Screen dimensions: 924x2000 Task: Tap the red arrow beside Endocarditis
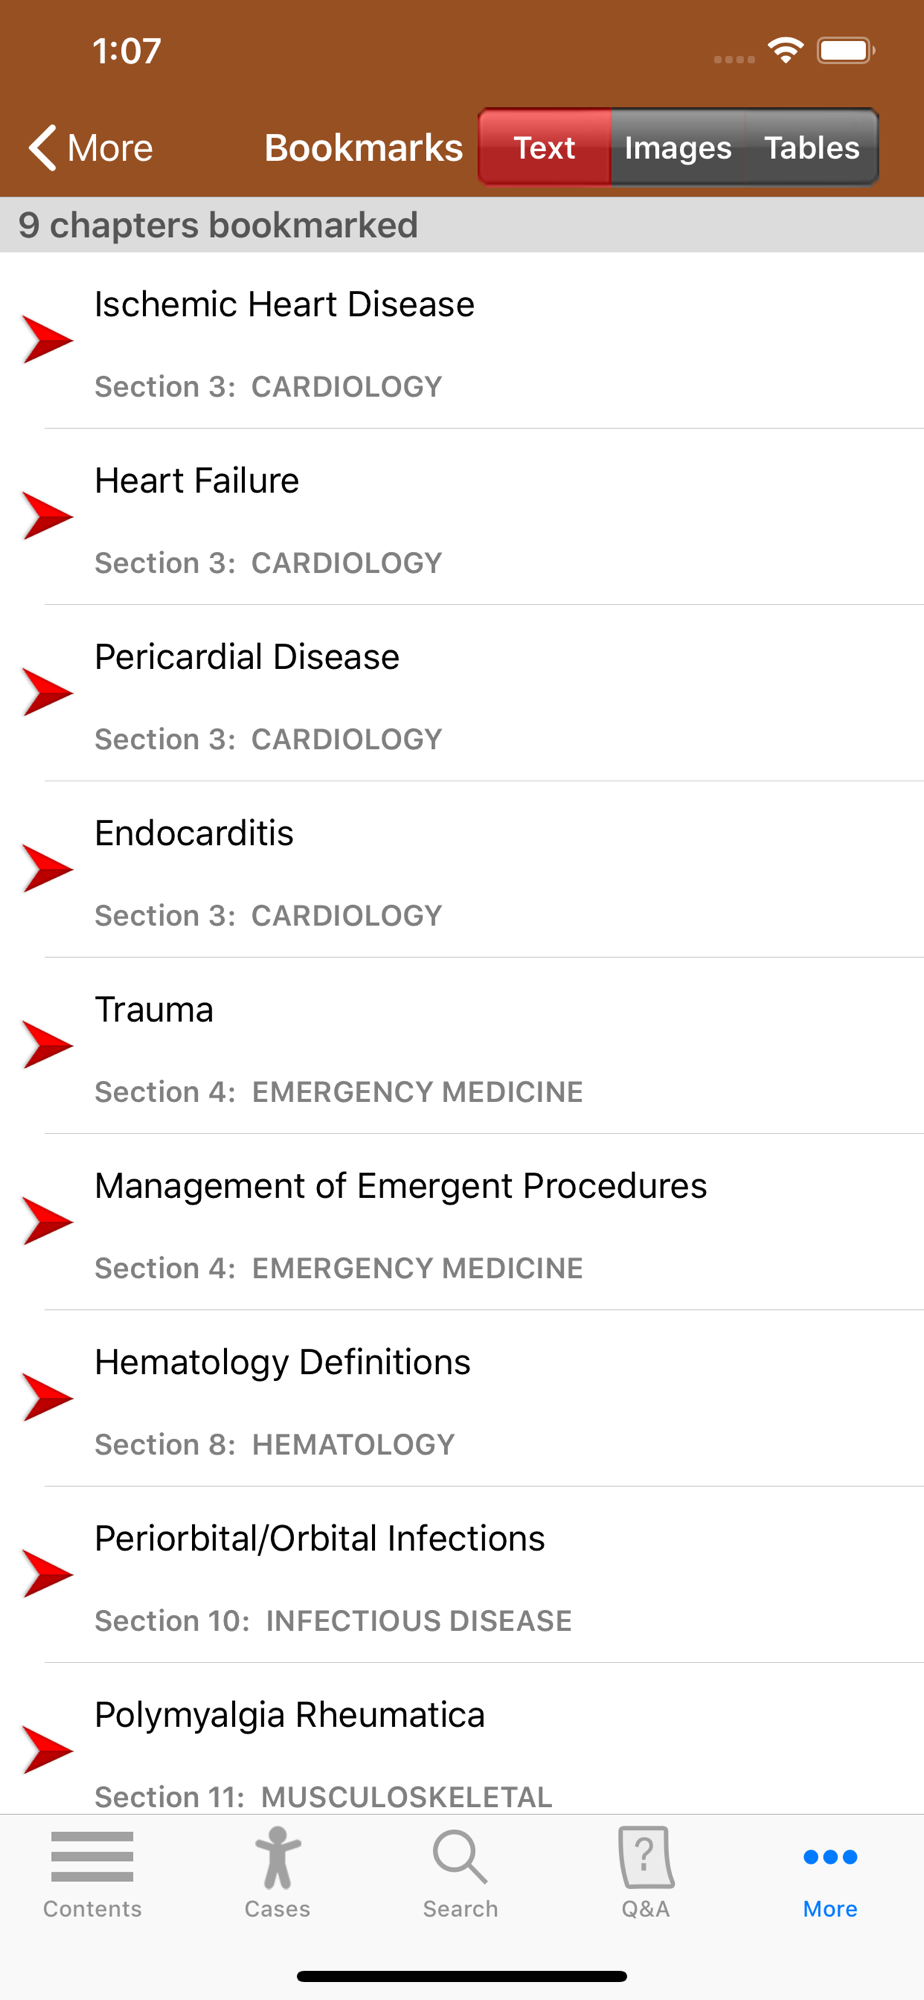tap(48, 869)
